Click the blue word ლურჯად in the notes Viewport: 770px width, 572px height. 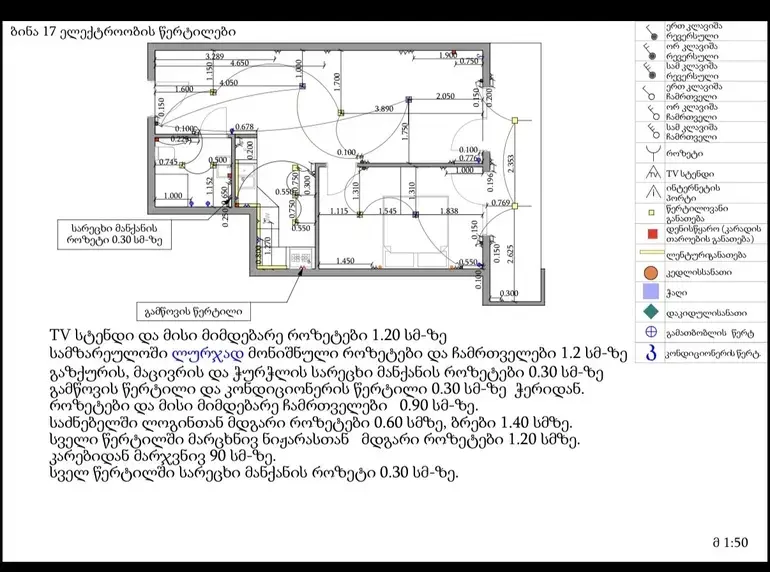coord(207,354)
